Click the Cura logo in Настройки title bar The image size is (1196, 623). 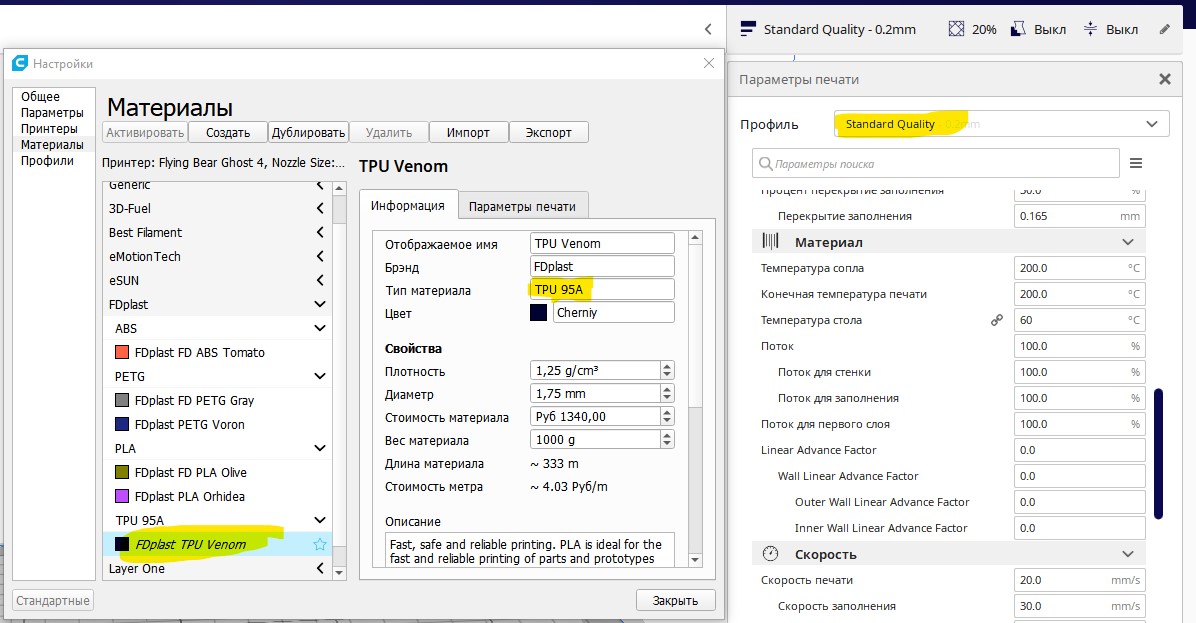(x=20, y=63)
